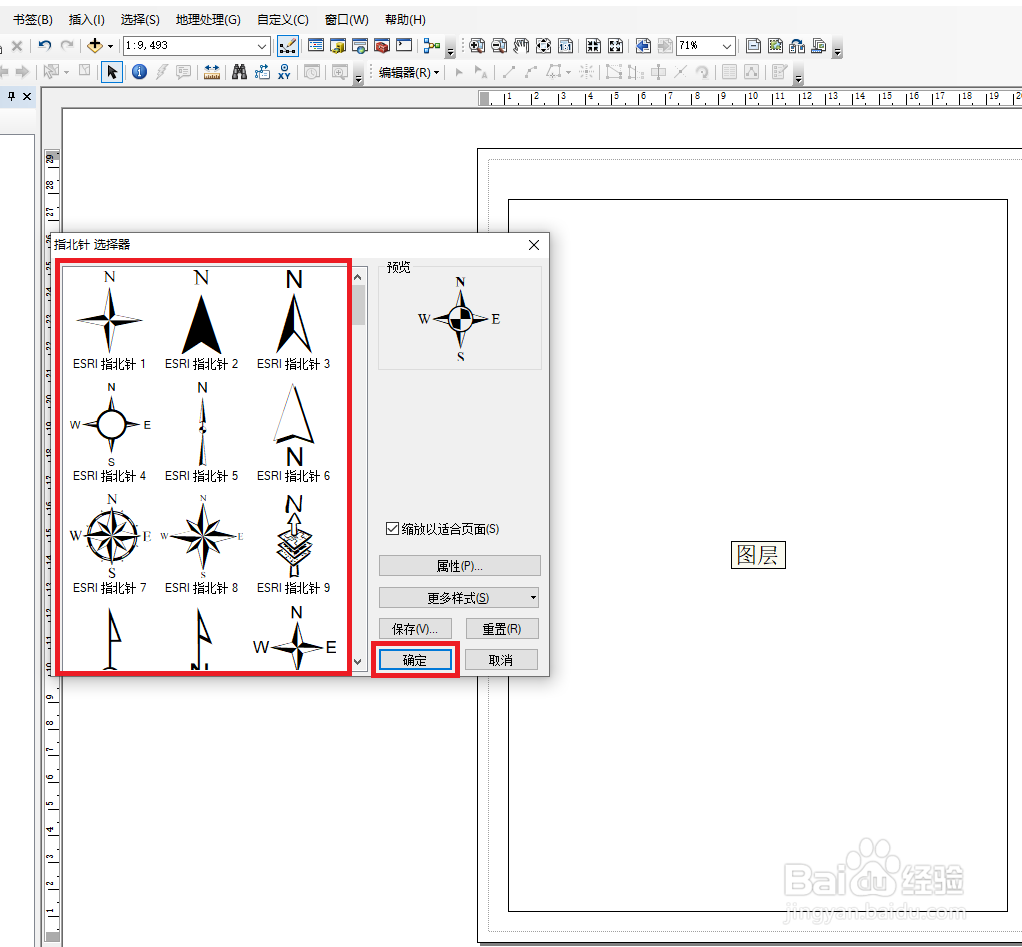Click Zoom Whole Page icon
Viewport: 1022px width, 947px height.
tap(543, 46)
